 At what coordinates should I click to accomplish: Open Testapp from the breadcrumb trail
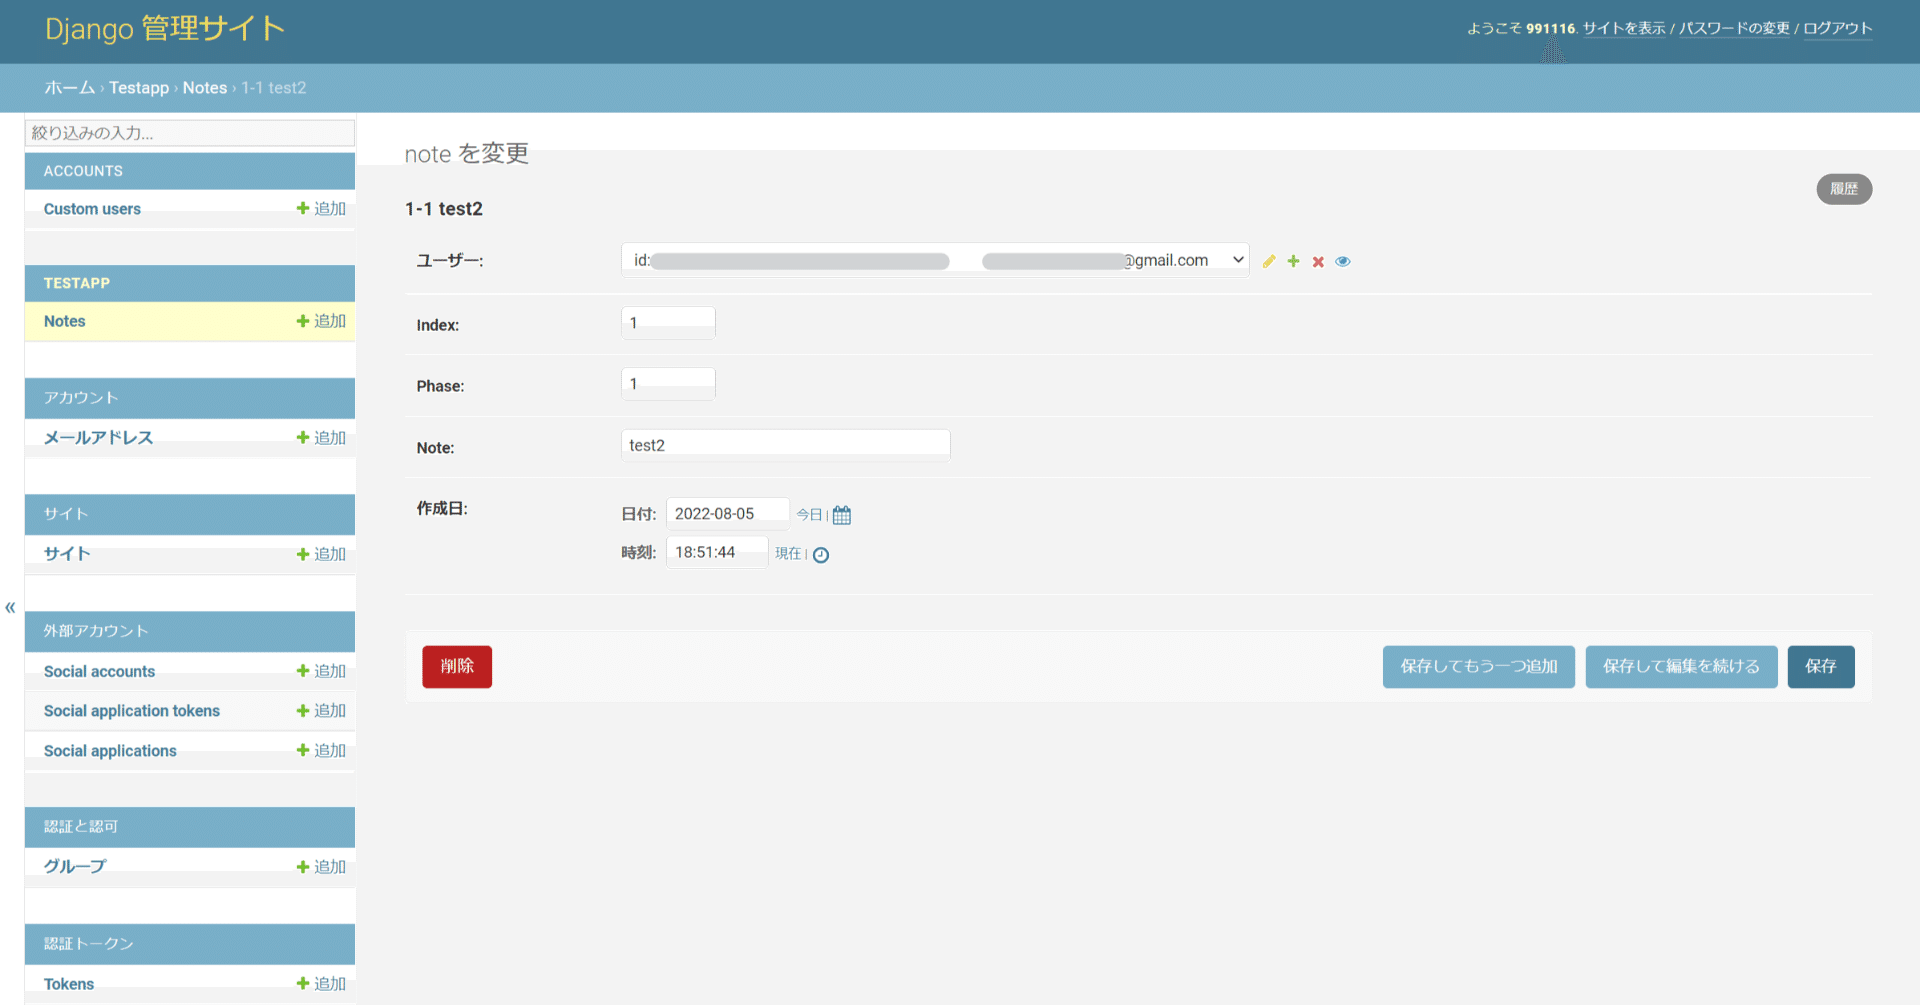(x=139, y=88)
